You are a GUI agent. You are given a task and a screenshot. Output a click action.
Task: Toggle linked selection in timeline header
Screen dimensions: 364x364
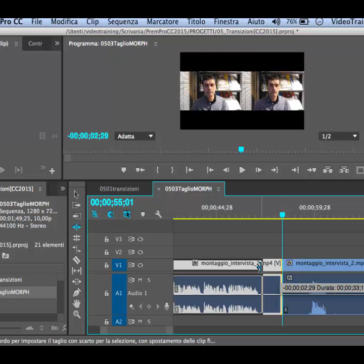pos(127,214)
